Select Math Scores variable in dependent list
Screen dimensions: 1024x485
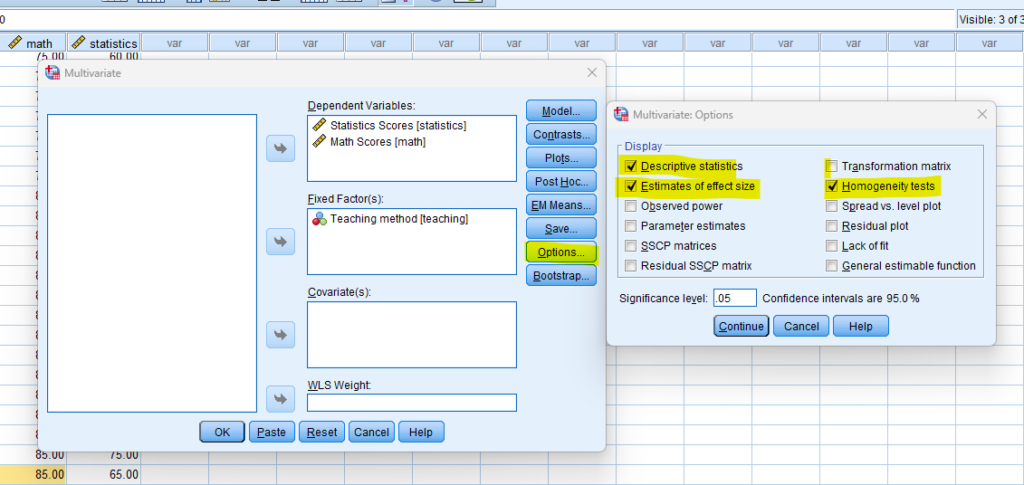pos(377,142)
